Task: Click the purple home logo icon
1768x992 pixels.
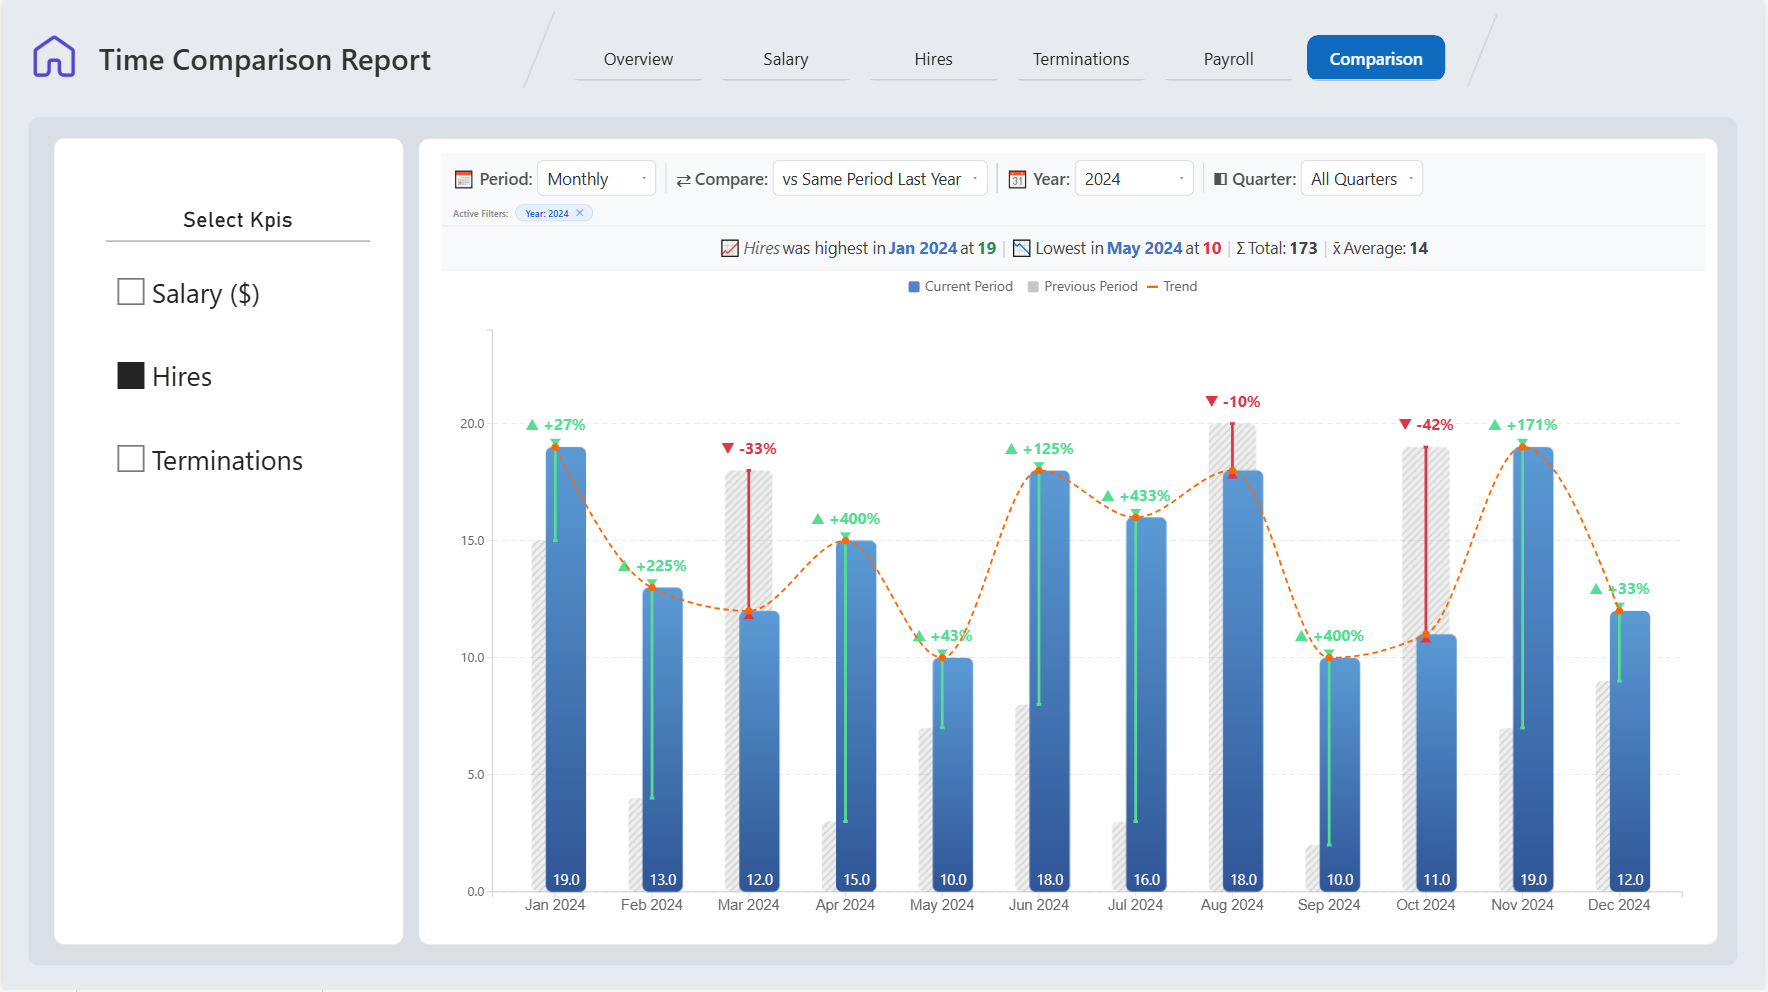Action: click(54, 57)
